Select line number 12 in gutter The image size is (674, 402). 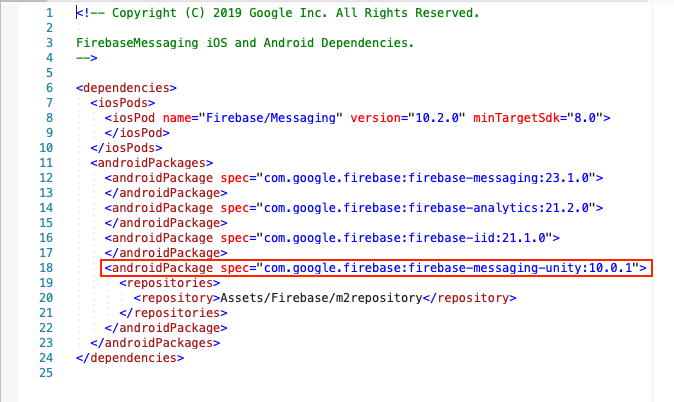coord(46,178)
